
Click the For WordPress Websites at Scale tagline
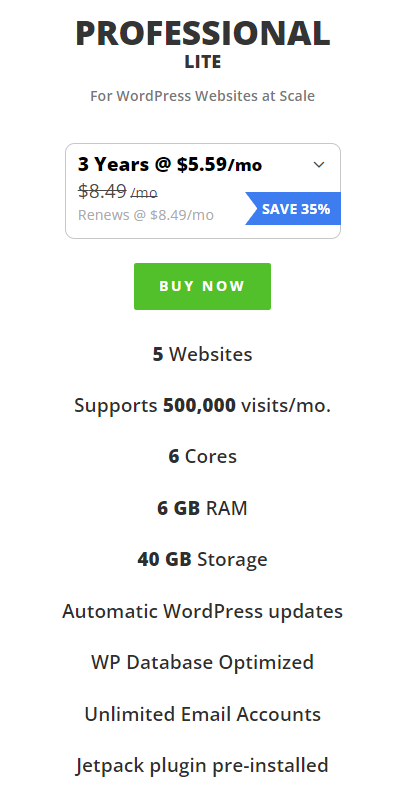coord(202,96)
